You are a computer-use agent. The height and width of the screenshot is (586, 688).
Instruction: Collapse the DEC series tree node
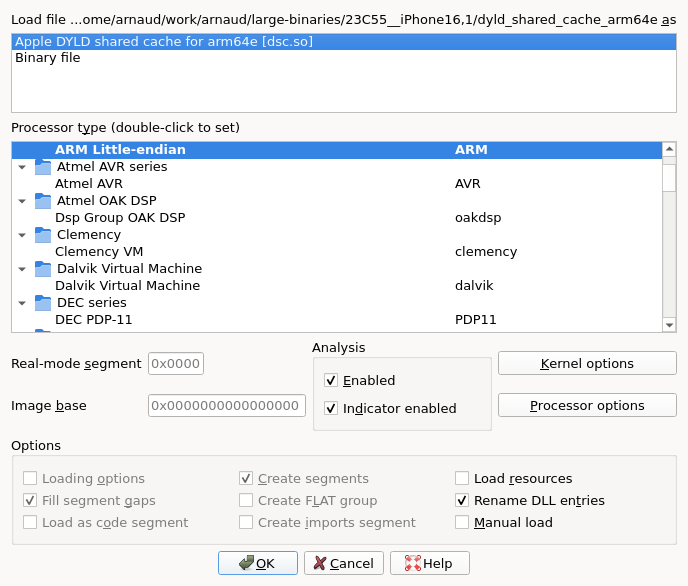(22, 303)
